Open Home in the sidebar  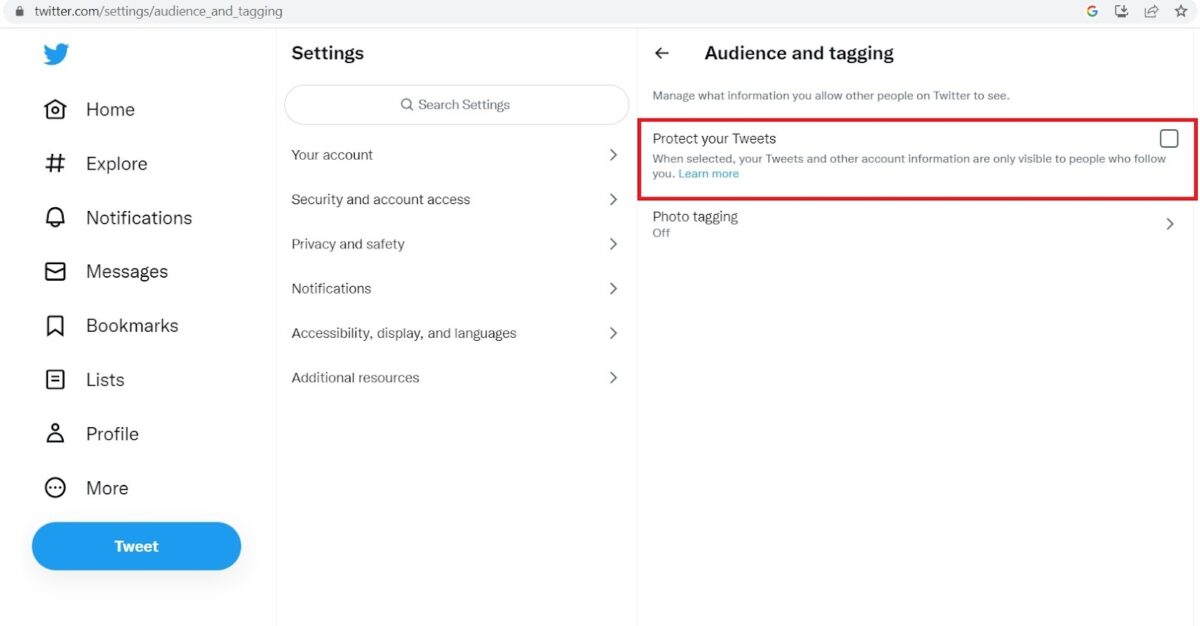coord(110,110)
